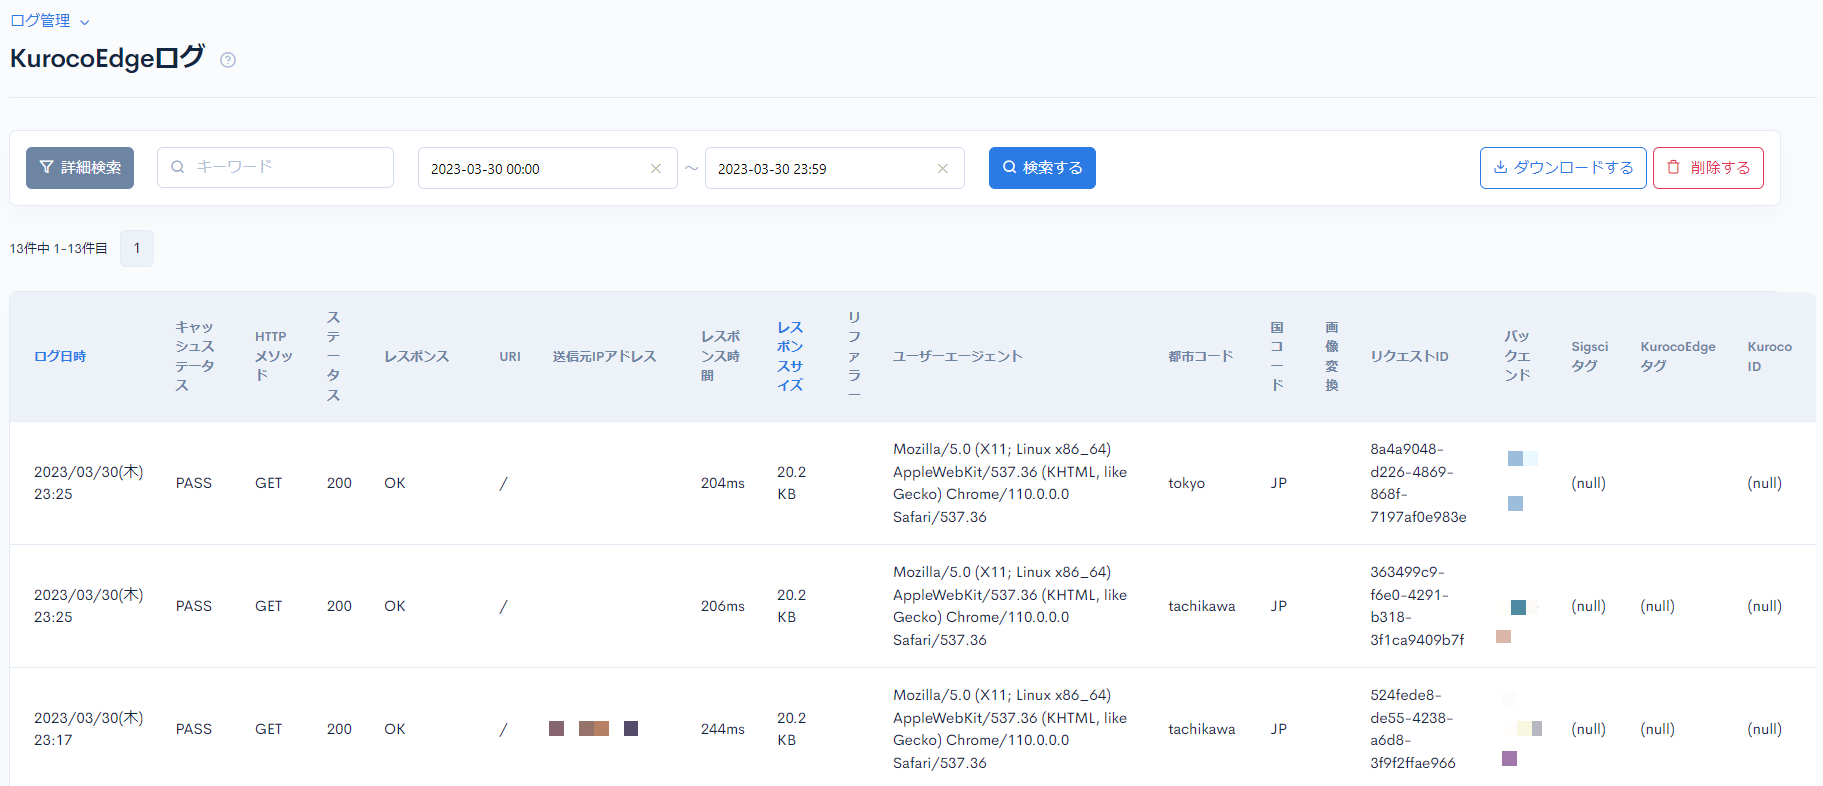Click the 詳細検索 filter button
Image resolution: width=1823 pixels, height=786 pixels.
point(80,168)
